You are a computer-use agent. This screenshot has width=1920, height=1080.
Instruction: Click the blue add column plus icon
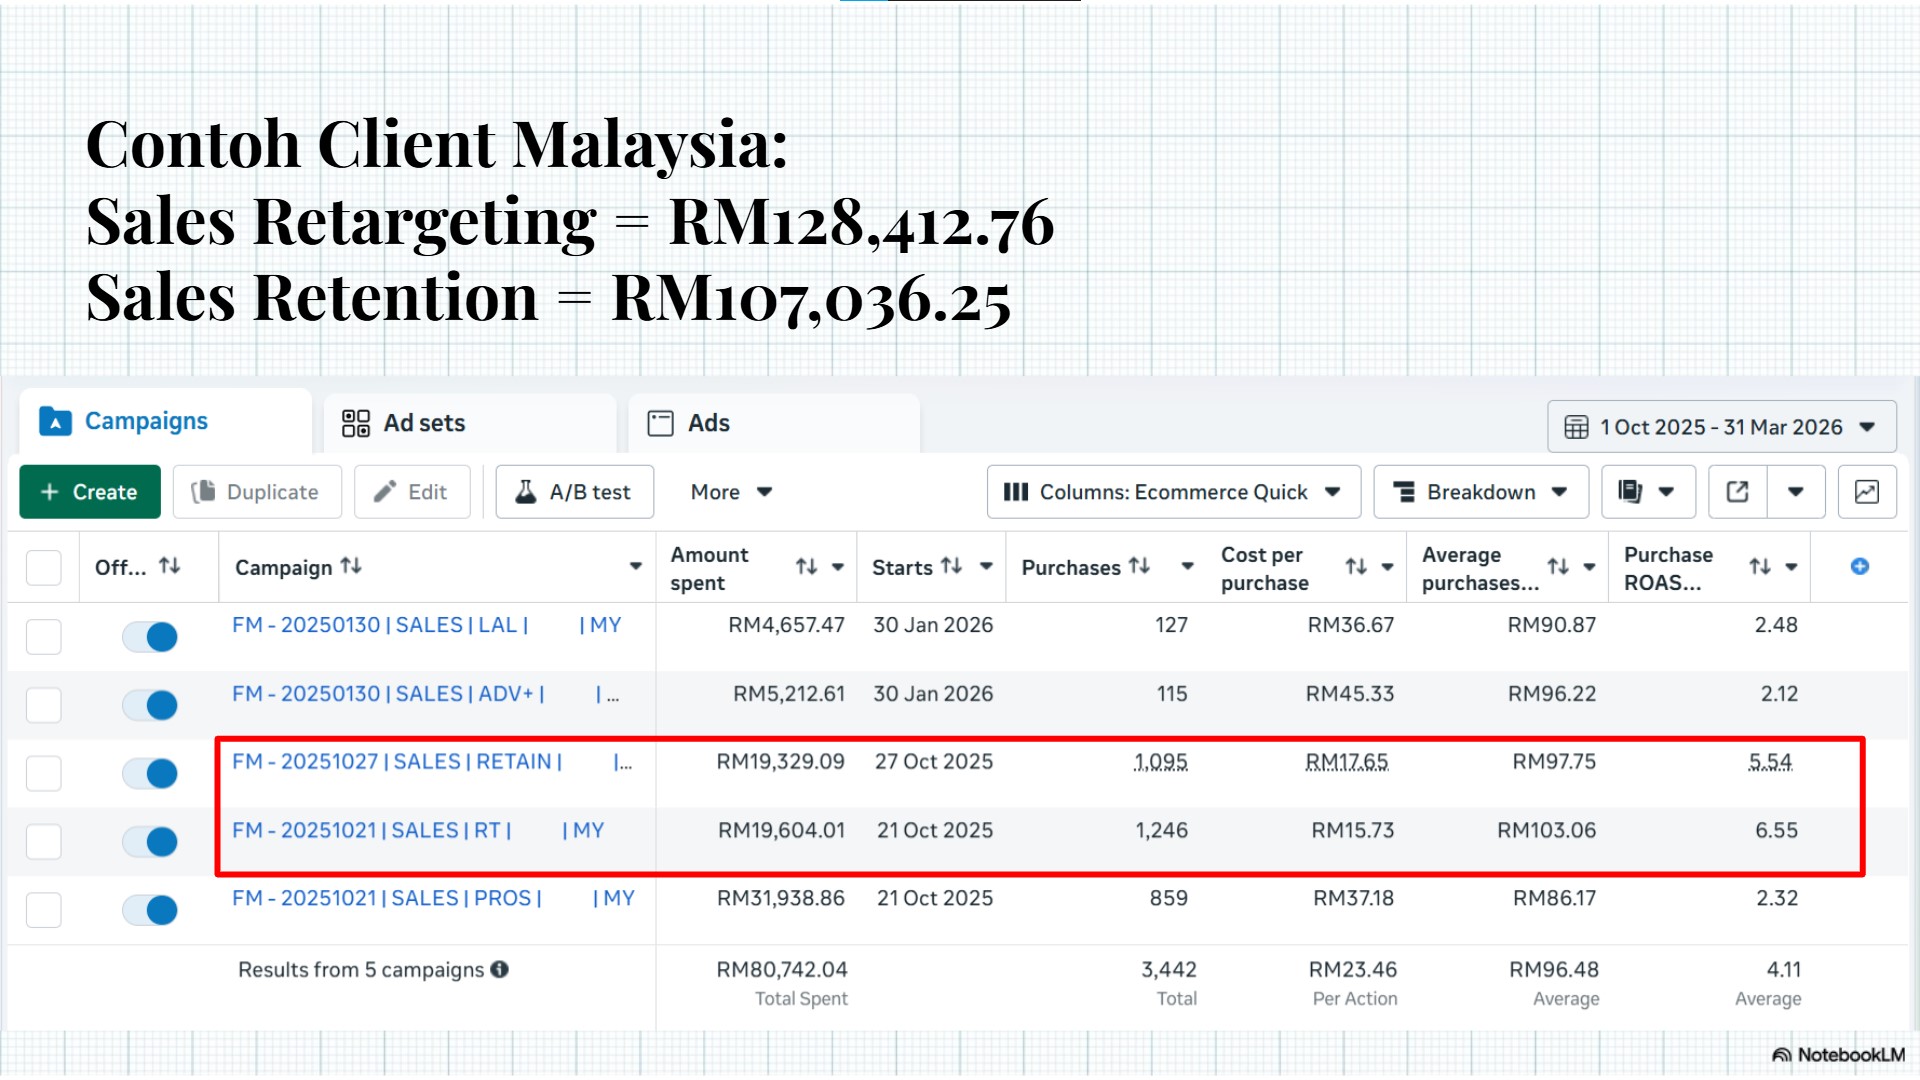(x=1860, y=567)
